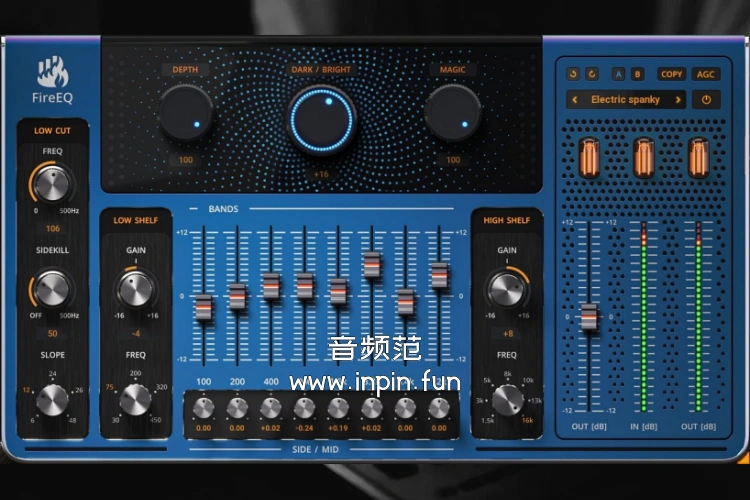
Task: Go to previous preset with left arrow
Action: coord(575,100)
